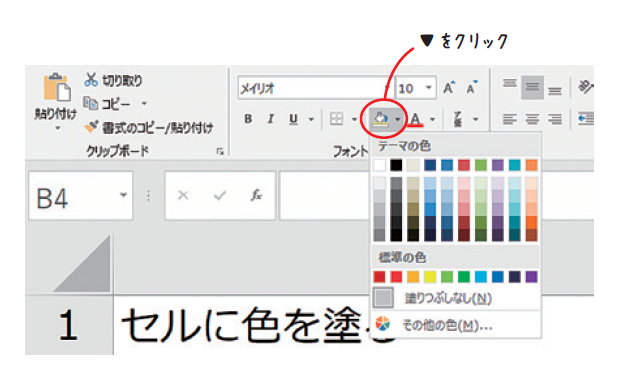
Task: Click the 書式のコピー/貼り付け label
Action: click(157, 128)
